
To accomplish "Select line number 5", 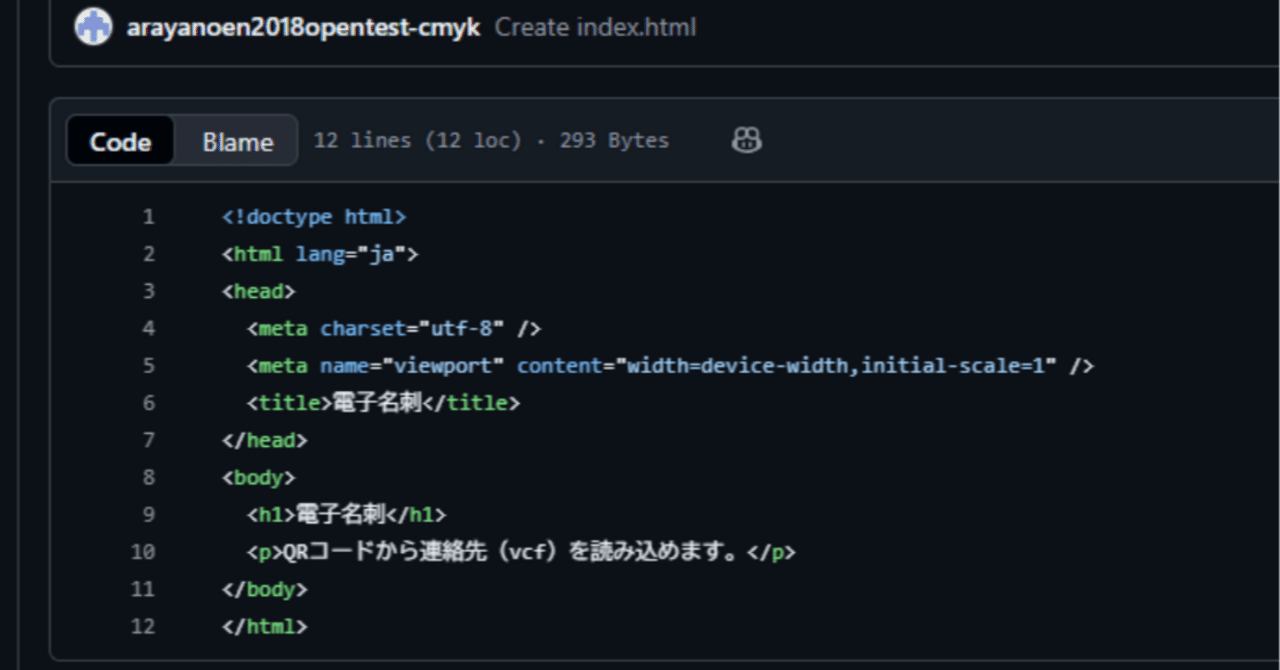I will tap(148, 365).
